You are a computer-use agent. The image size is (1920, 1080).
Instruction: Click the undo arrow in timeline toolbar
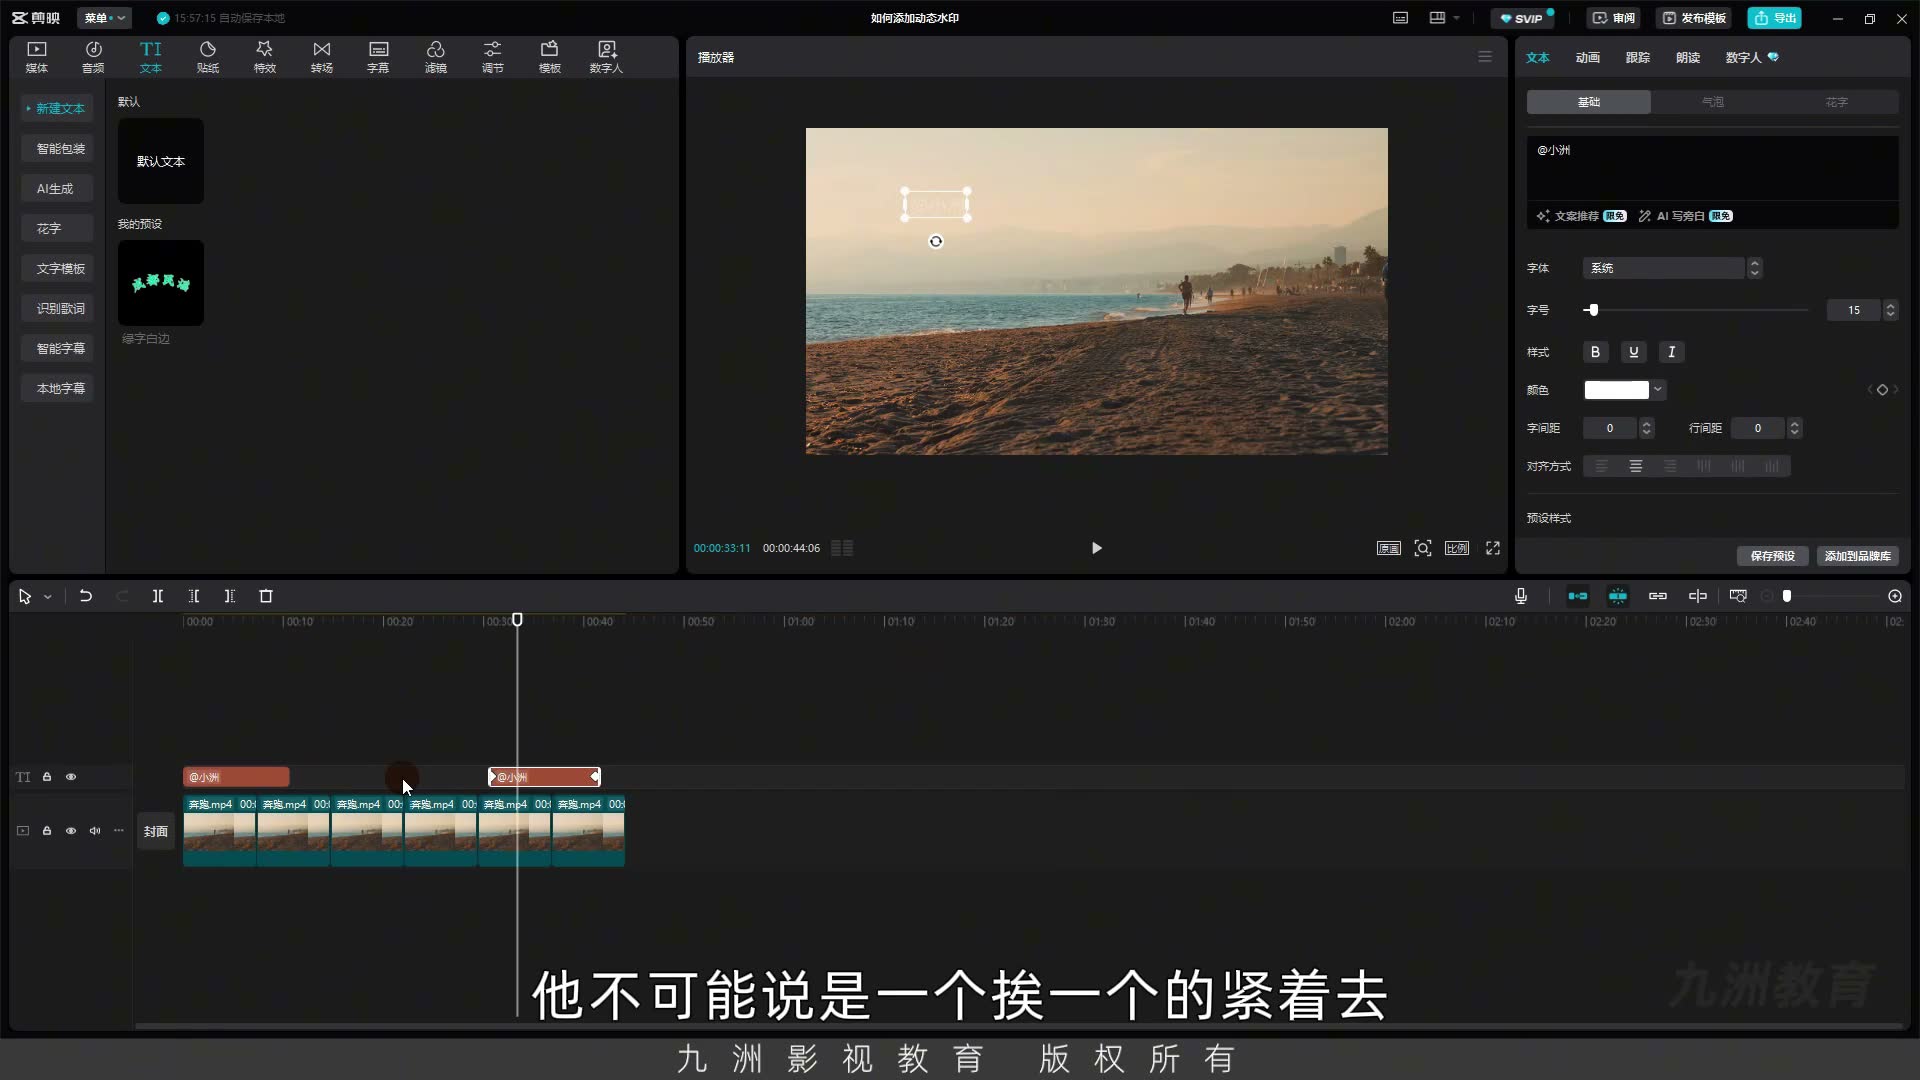point(86,596)
